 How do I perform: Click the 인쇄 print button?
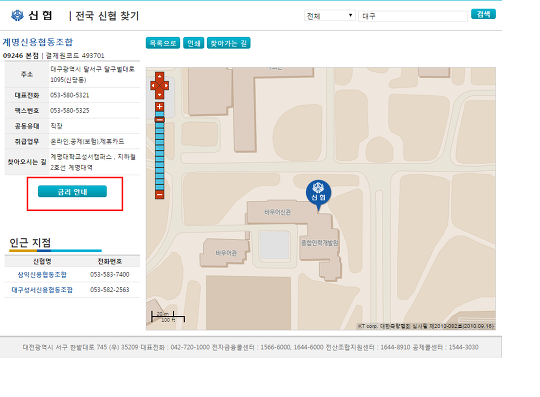click(194, 43)
